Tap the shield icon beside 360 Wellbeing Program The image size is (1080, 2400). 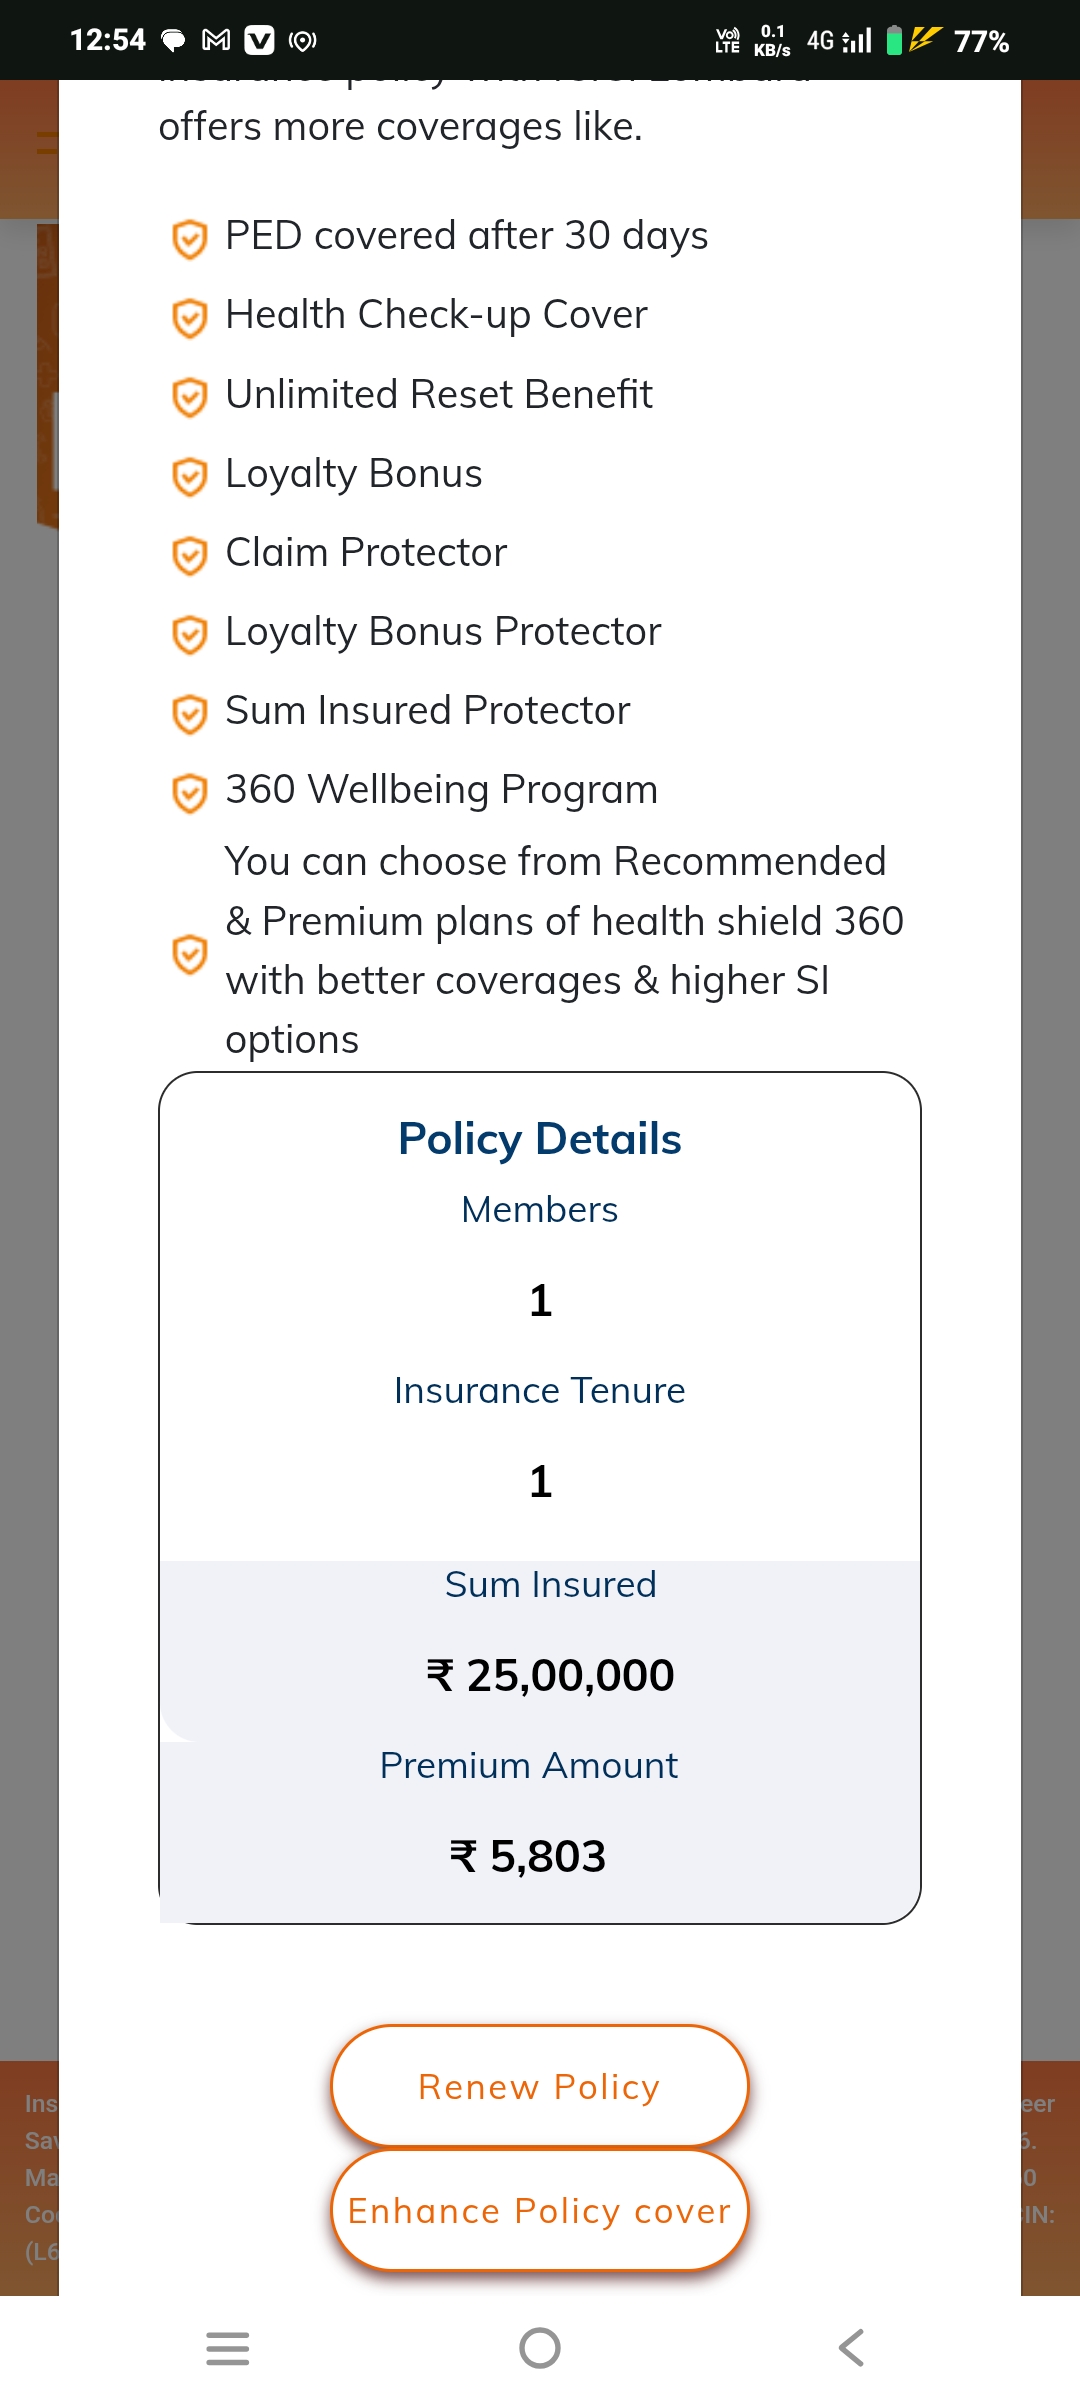pyautogui.click(x=189, y=793)
